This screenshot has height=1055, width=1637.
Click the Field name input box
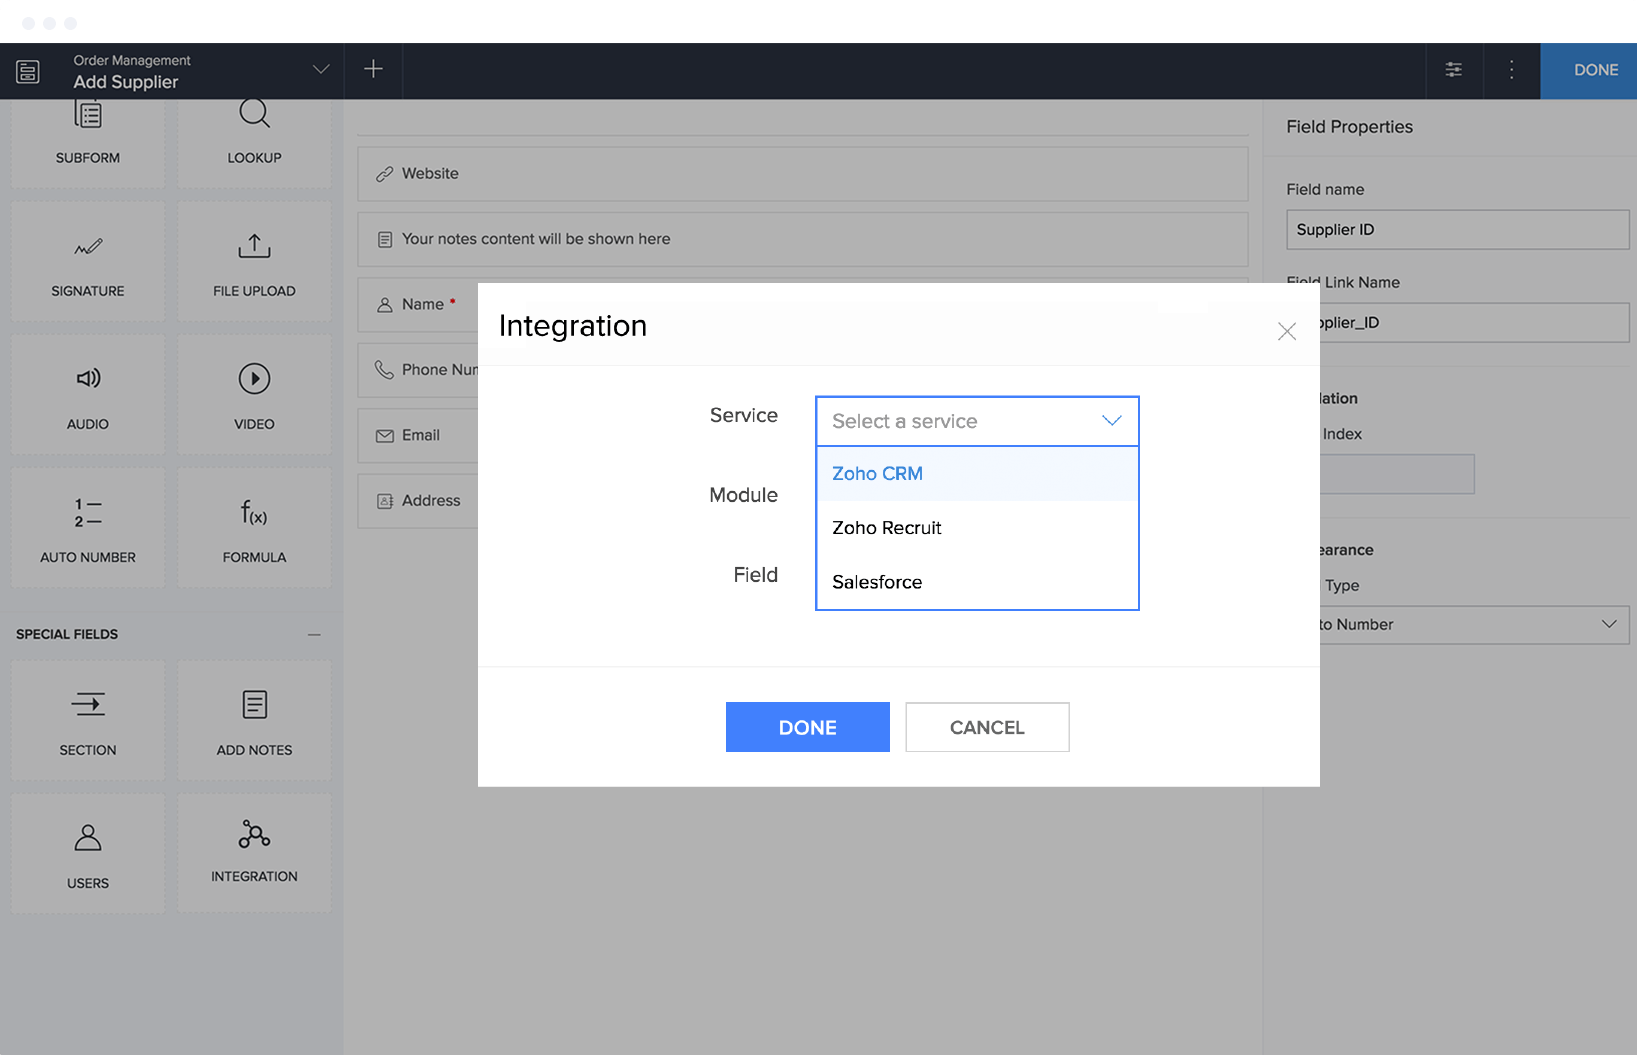coord(1457,230)
